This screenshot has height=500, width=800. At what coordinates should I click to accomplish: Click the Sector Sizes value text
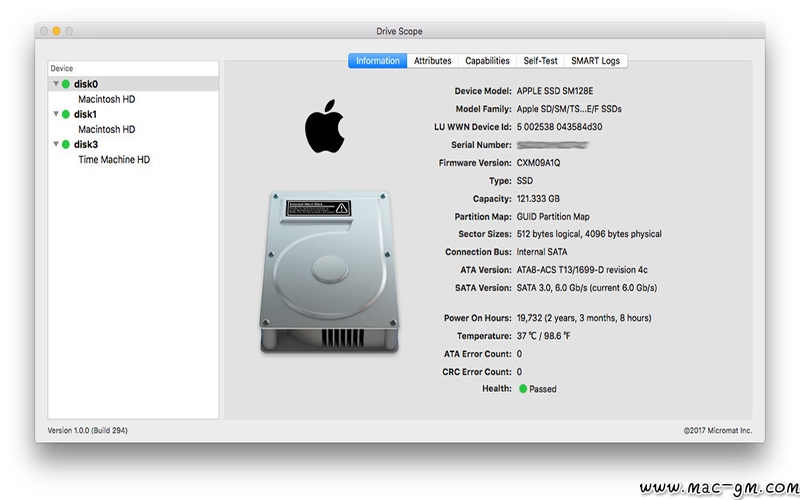(589, 234)
